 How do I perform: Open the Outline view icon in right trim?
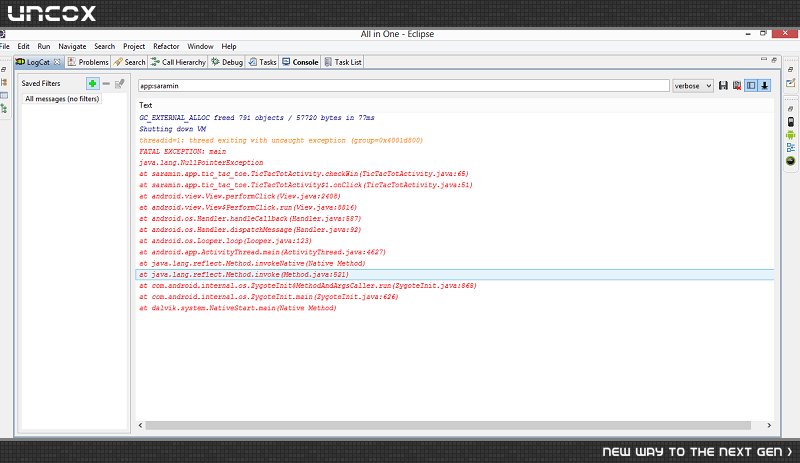[x=790, y=148]
